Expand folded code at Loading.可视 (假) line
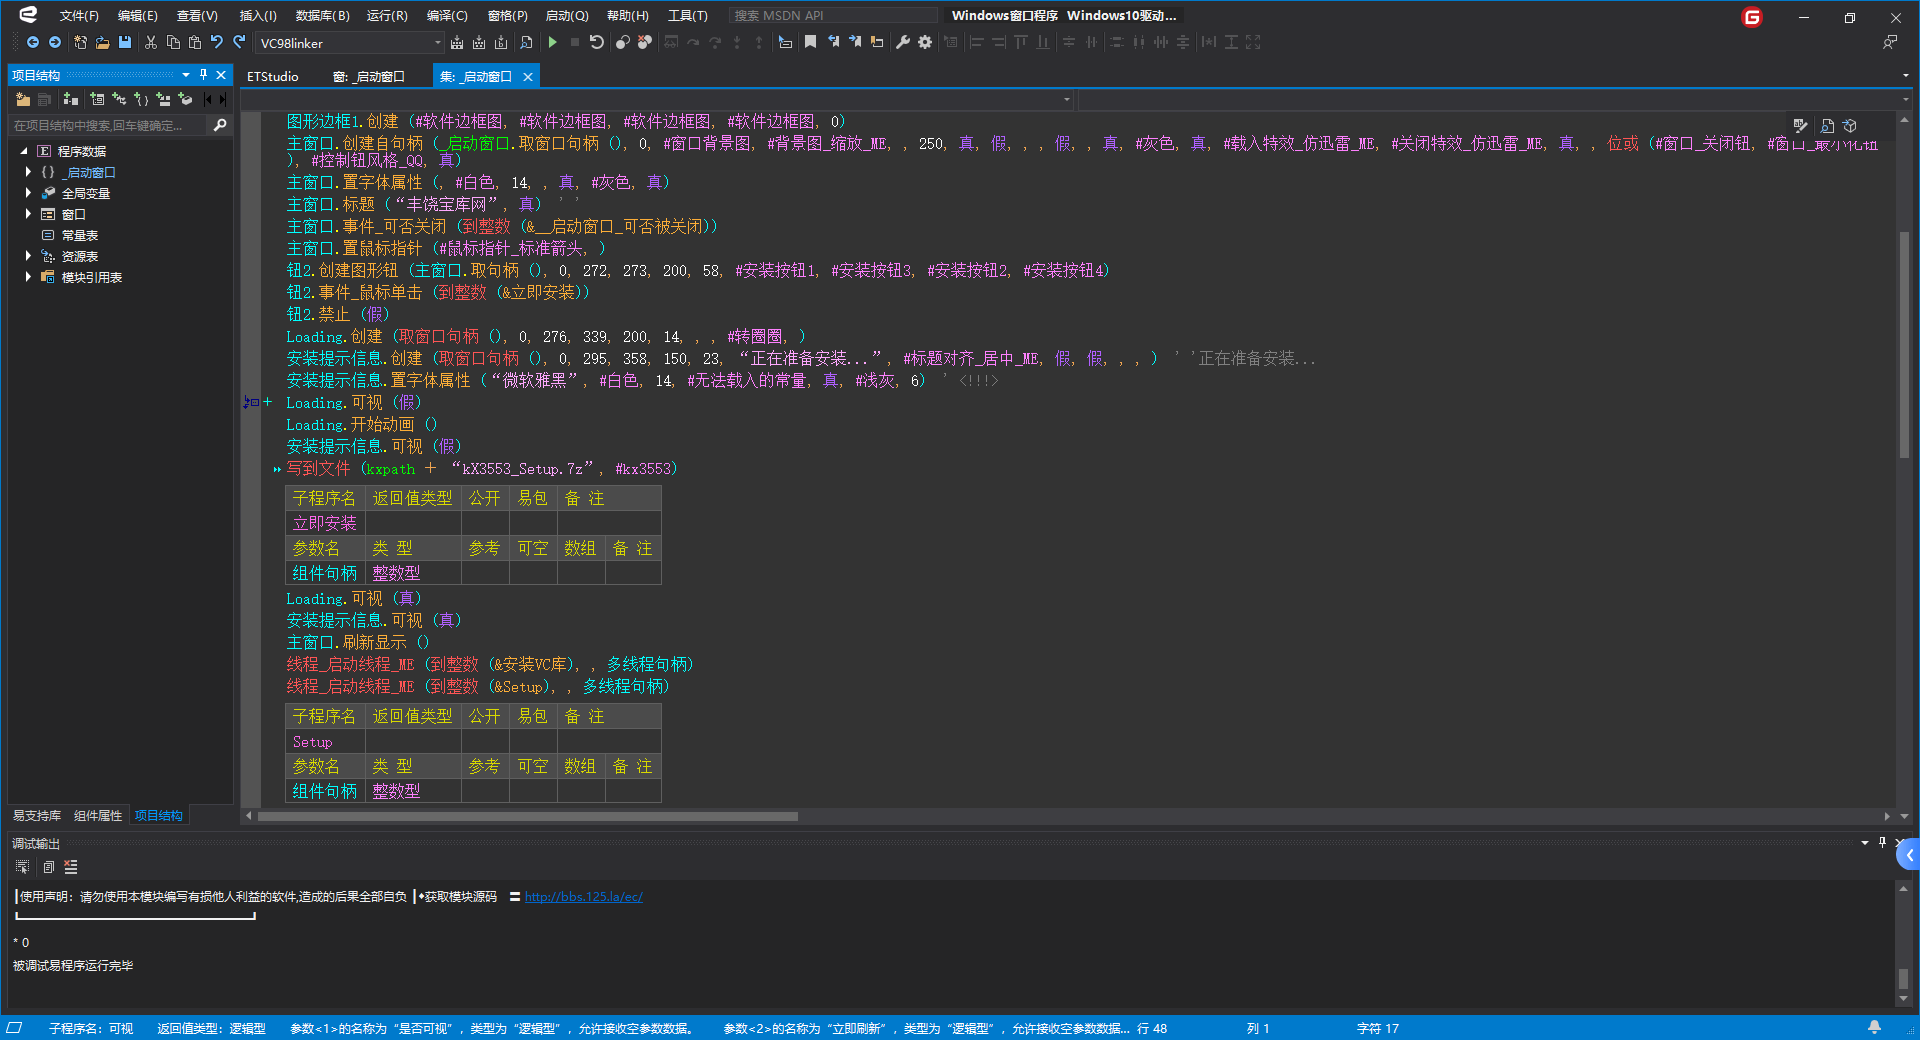1920x1040 pixels. [267, 402]
